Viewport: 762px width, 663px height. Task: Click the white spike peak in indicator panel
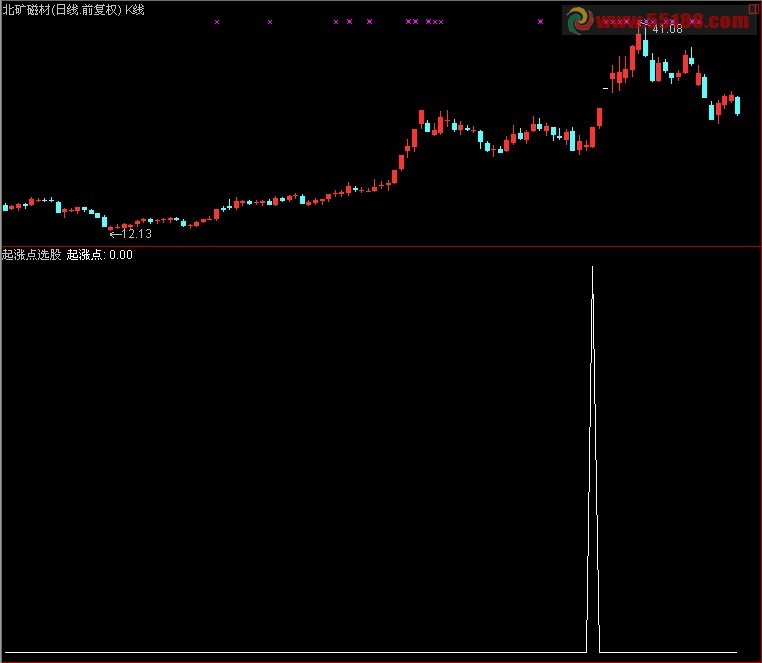[592, 267]
